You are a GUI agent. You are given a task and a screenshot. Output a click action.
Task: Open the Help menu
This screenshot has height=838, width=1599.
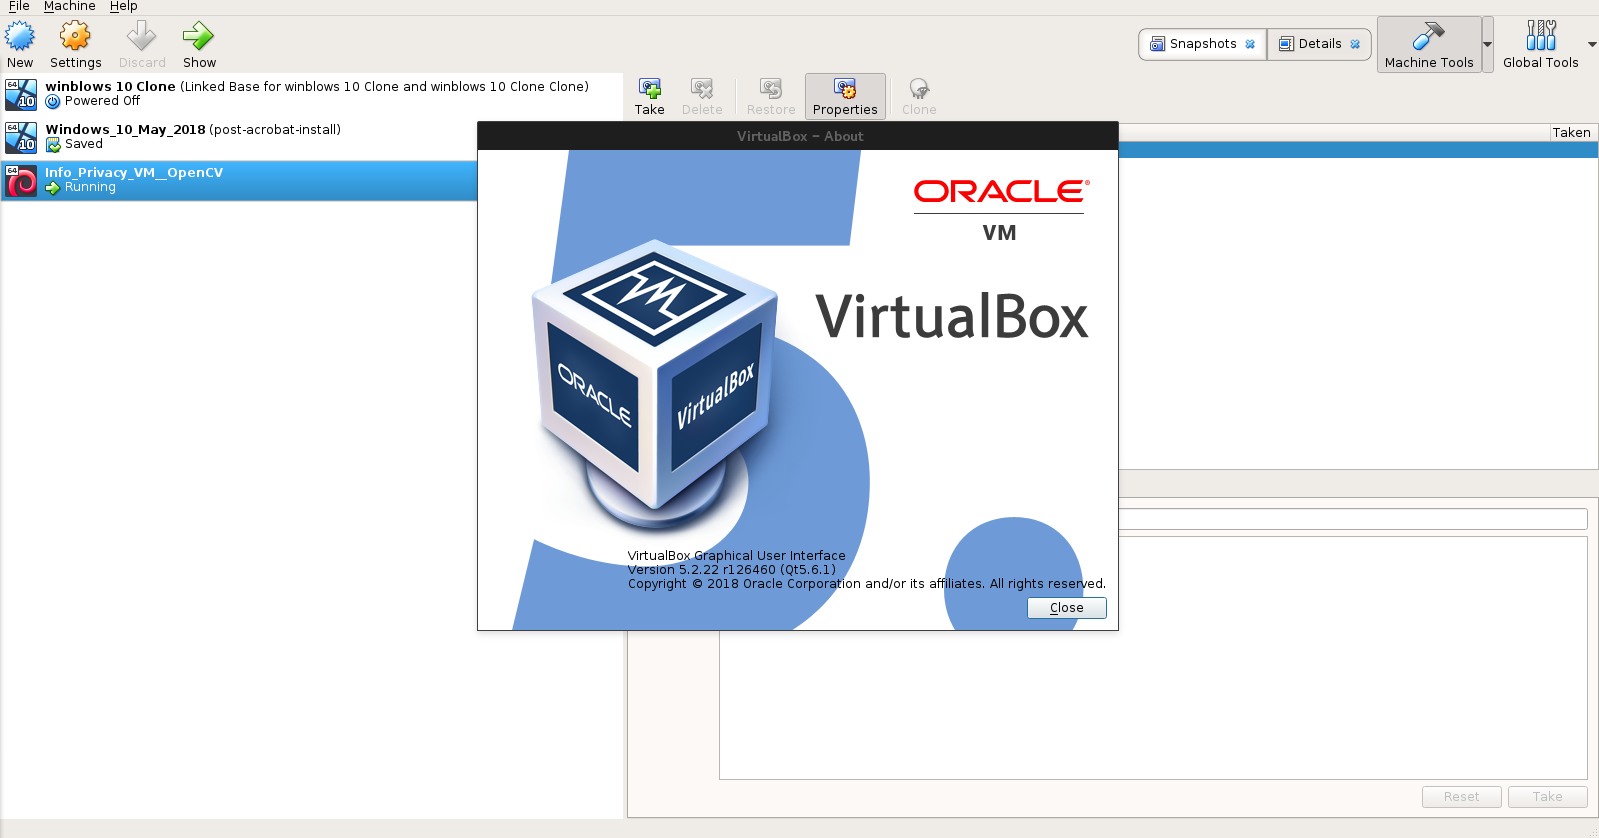coord(123,6)
